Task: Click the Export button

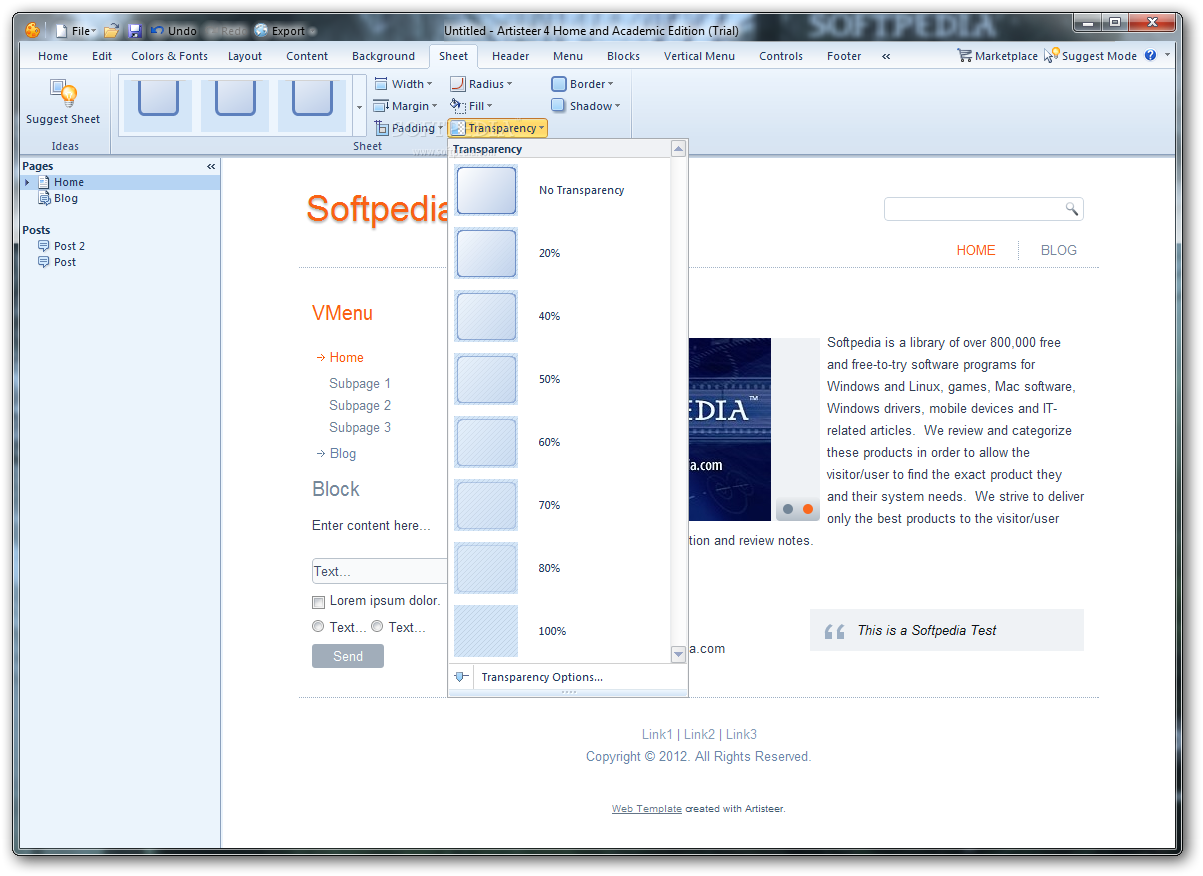Action: [x=285, y=31]
